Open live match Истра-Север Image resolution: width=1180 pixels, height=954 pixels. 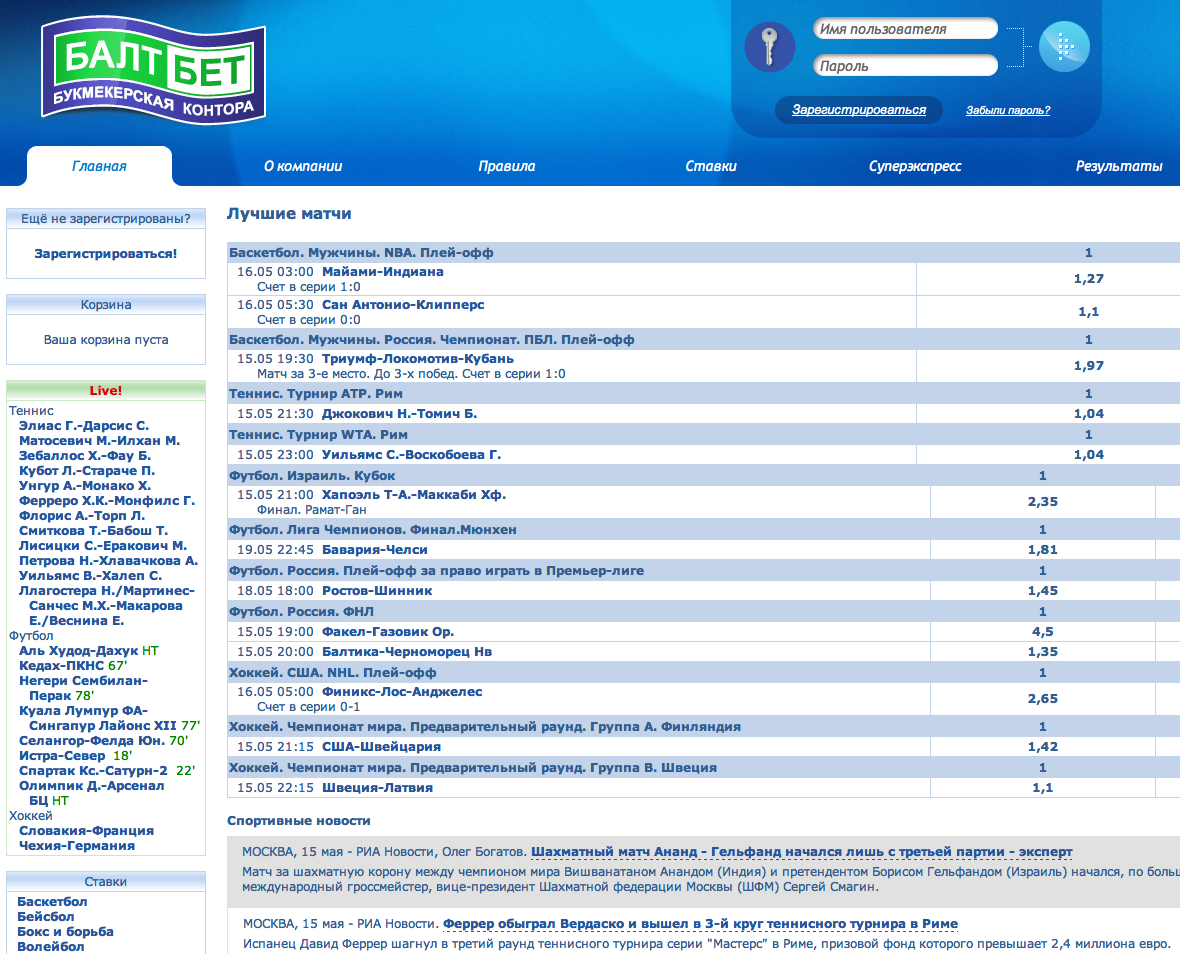point(62,755)
